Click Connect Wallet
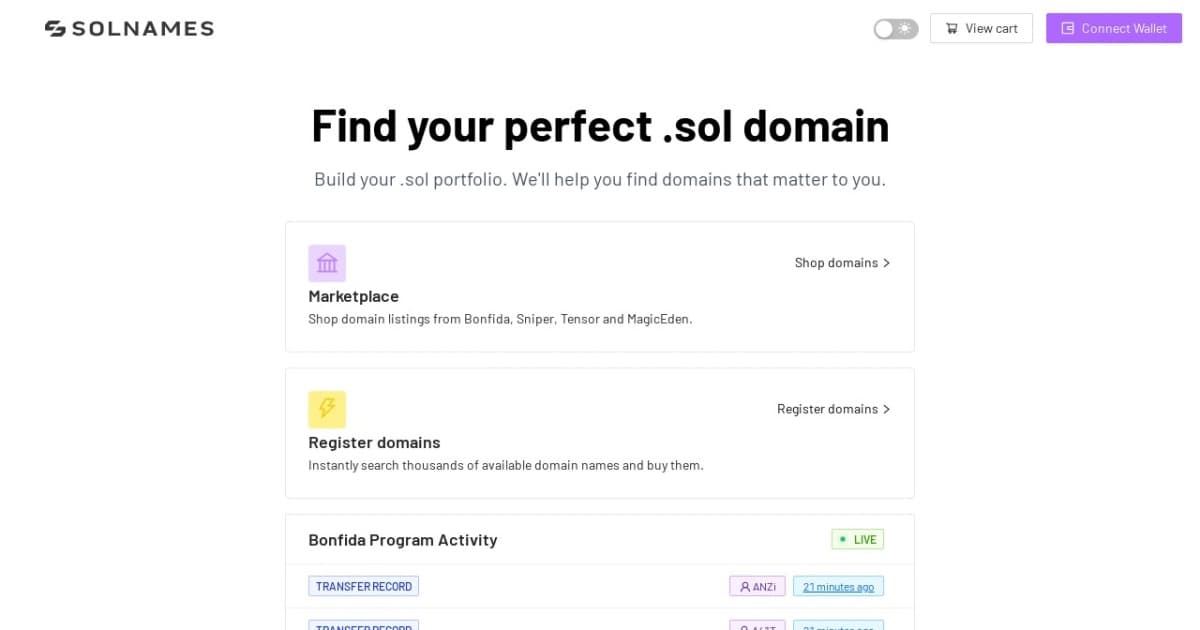The image size is (1200, 630). (1114, 28)
